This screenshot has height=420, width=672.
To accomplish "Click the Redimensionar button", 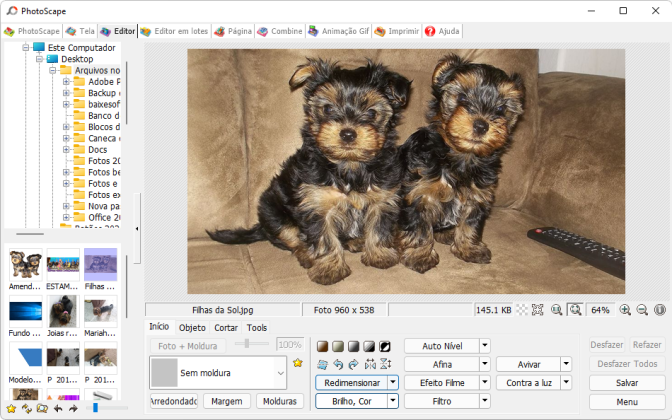I will coord(352,382).
